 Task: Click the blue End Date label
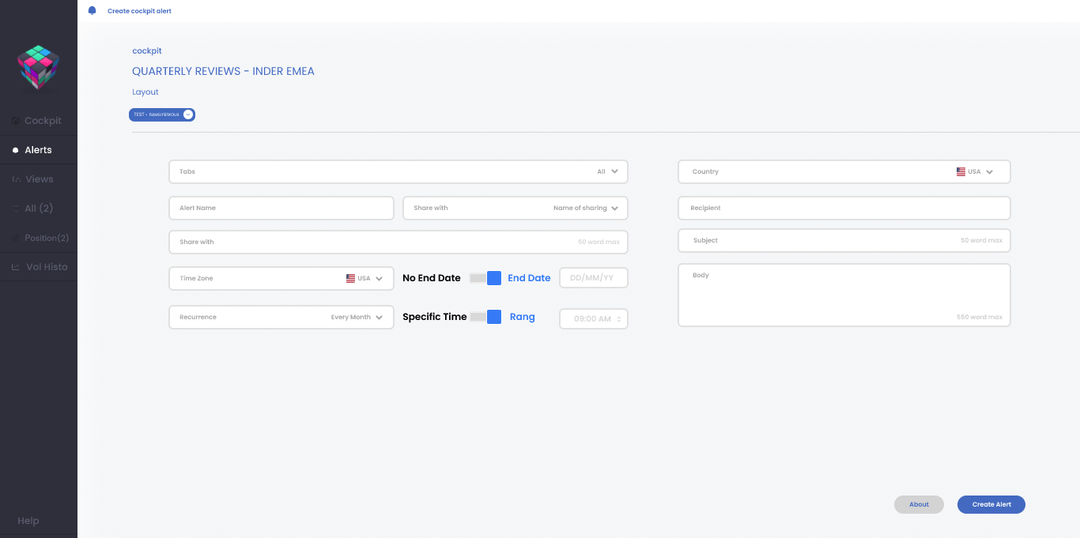tap(529, 278)
